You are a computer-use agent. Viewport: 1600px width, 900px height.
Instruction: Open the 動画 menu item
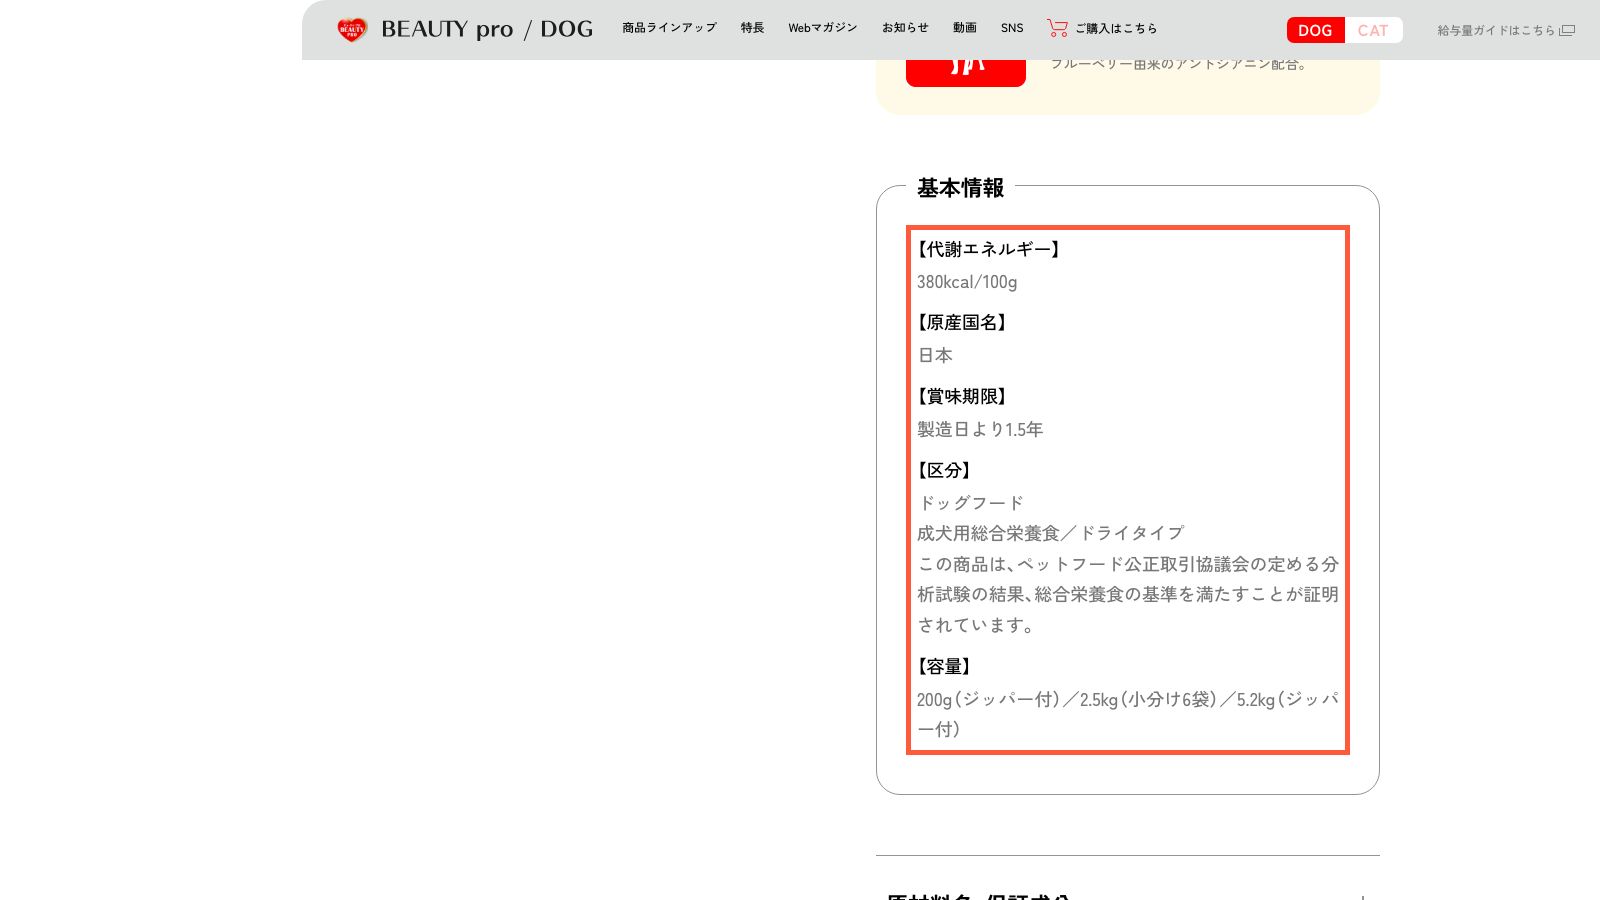[x=965, y=28]
